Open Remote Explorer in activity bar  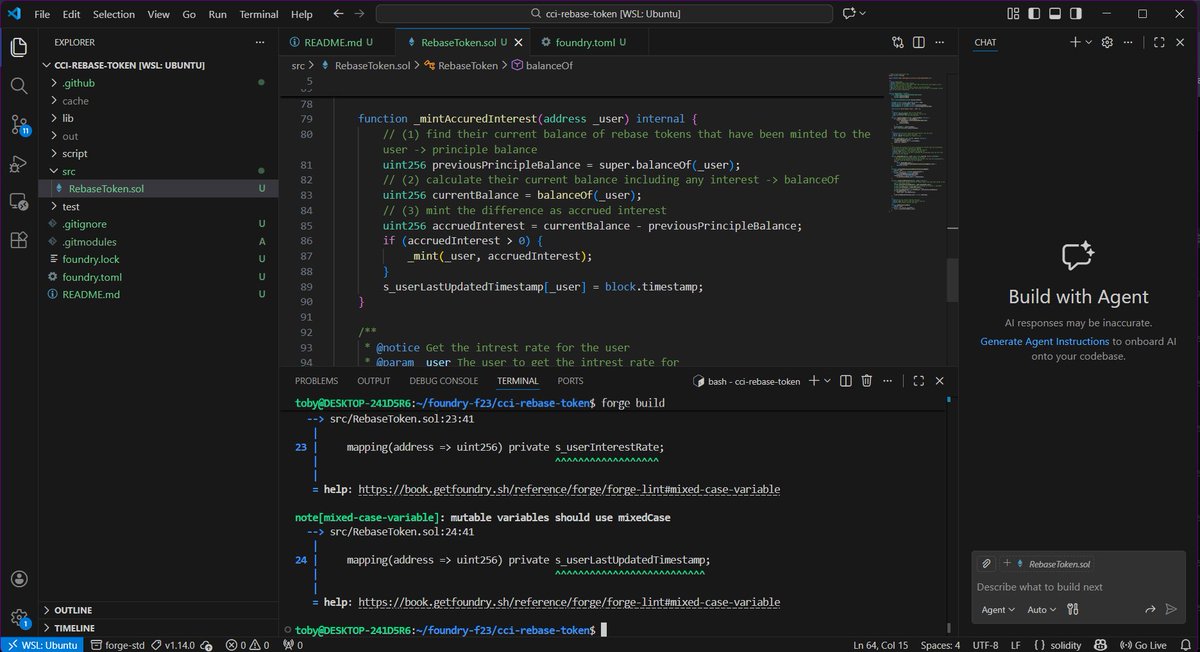click(x=19, y=202)
